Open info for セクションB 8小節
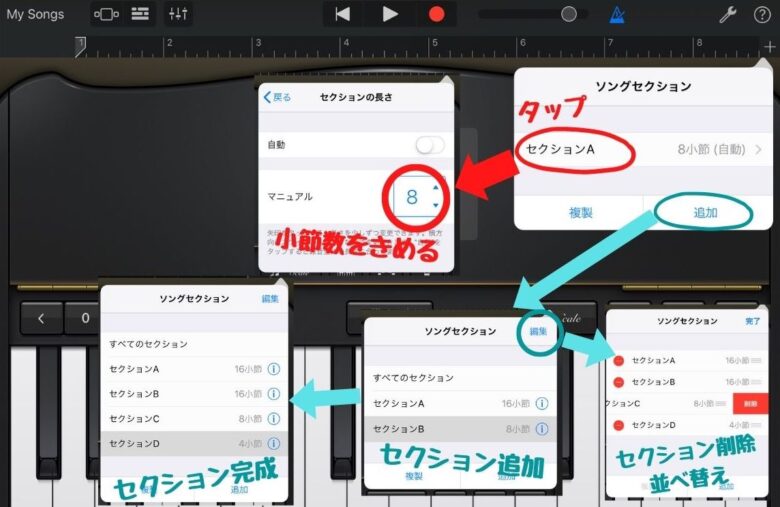Image resolution: width=780 pixels, height=507 pixels. (x=542, y=429)
